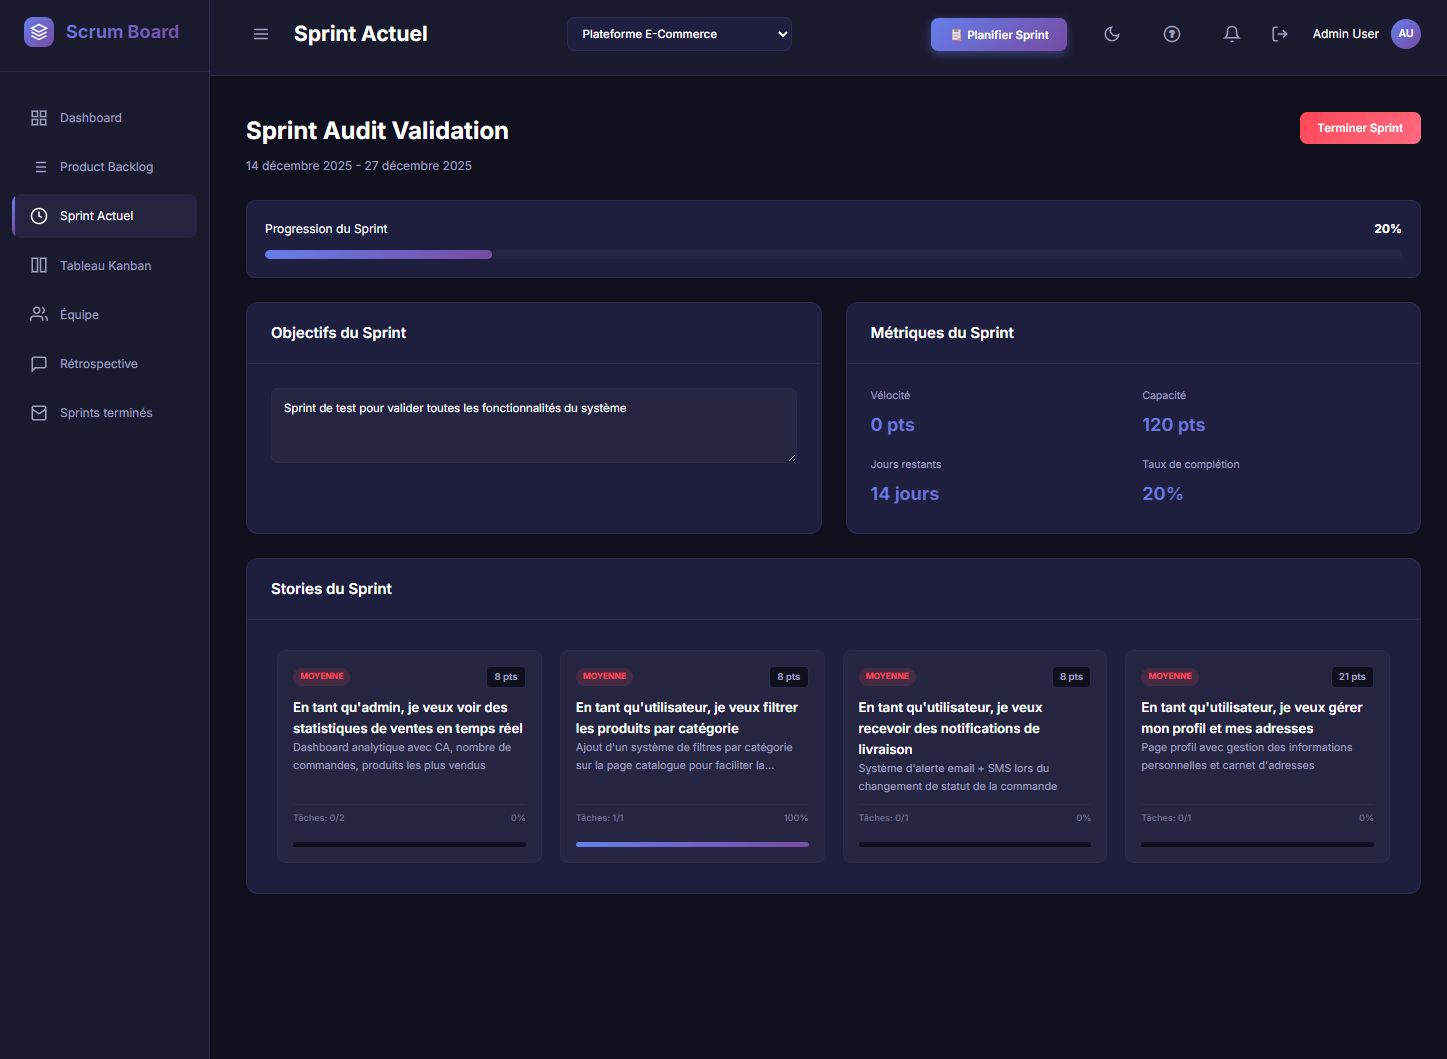This screenshot has width=1447, height=1059.
Task: Open the Équipe section
Action: 79,315
